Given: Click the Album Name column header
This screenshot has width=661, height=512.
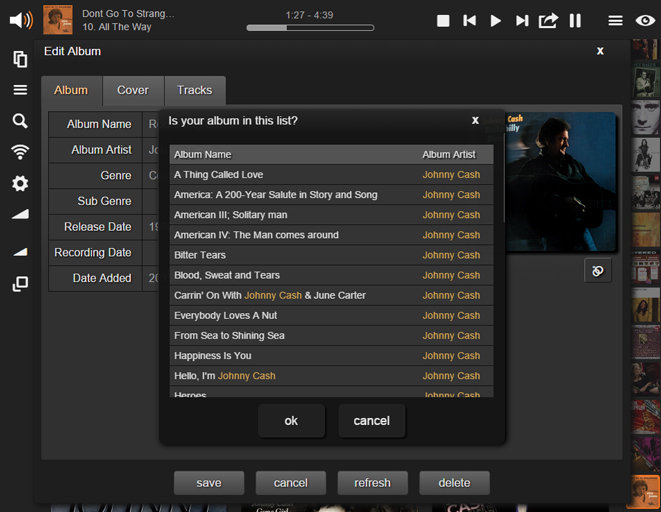Looking at the screenshot, I should click(x=202, y=155).
